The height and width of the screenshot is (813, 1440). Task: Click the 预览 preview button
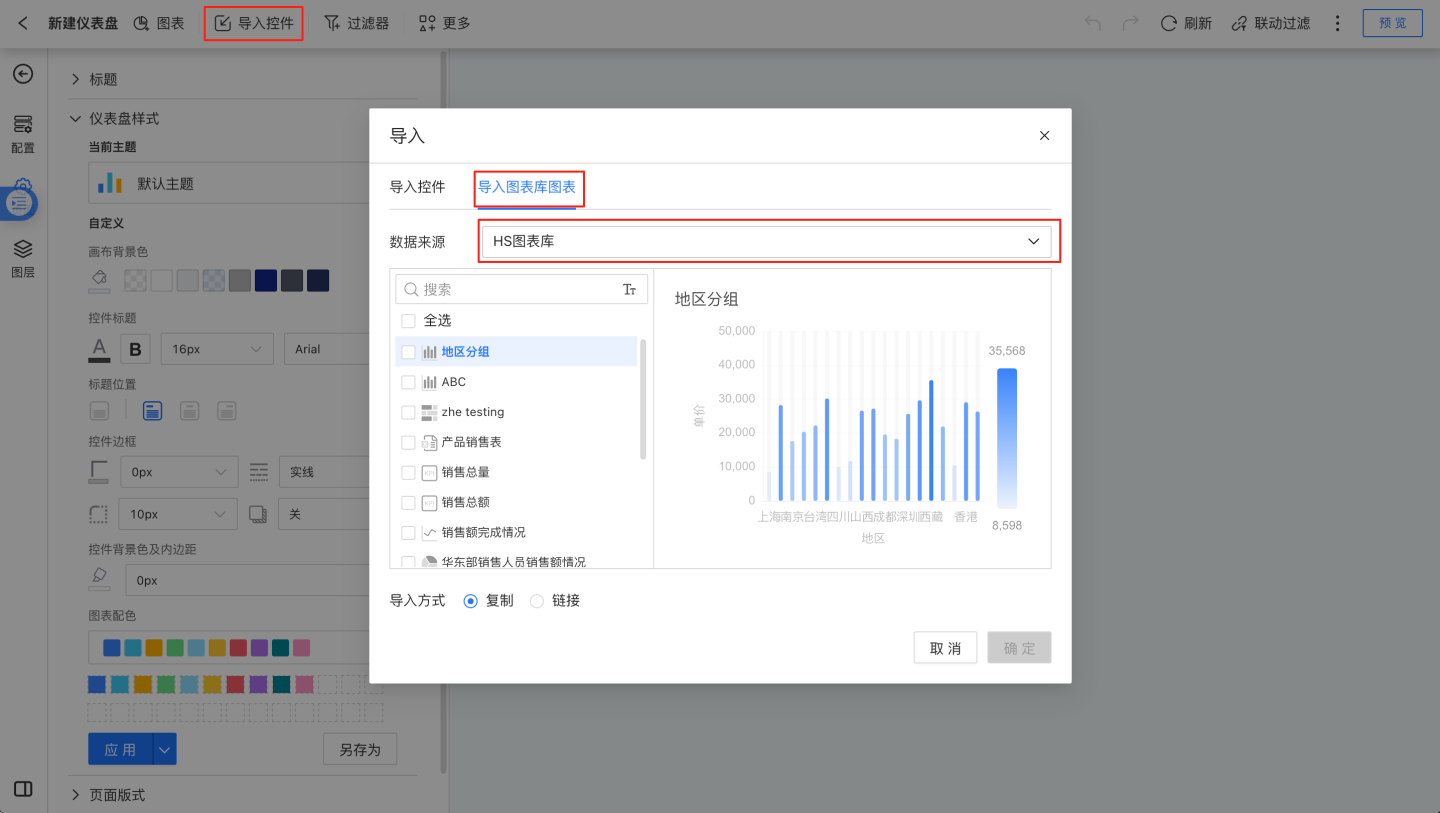point(1392,23)
